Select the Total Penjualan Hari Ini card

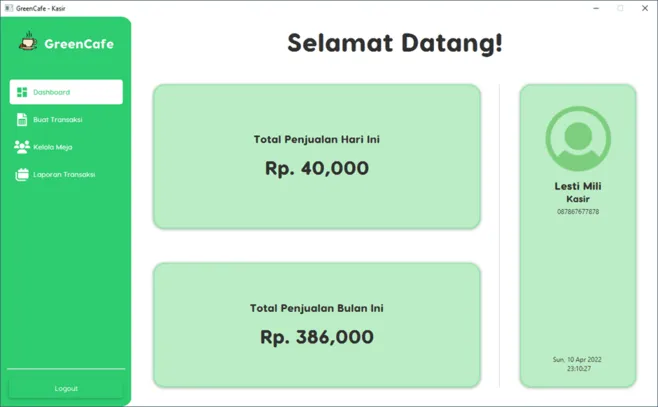click(317, 157)
